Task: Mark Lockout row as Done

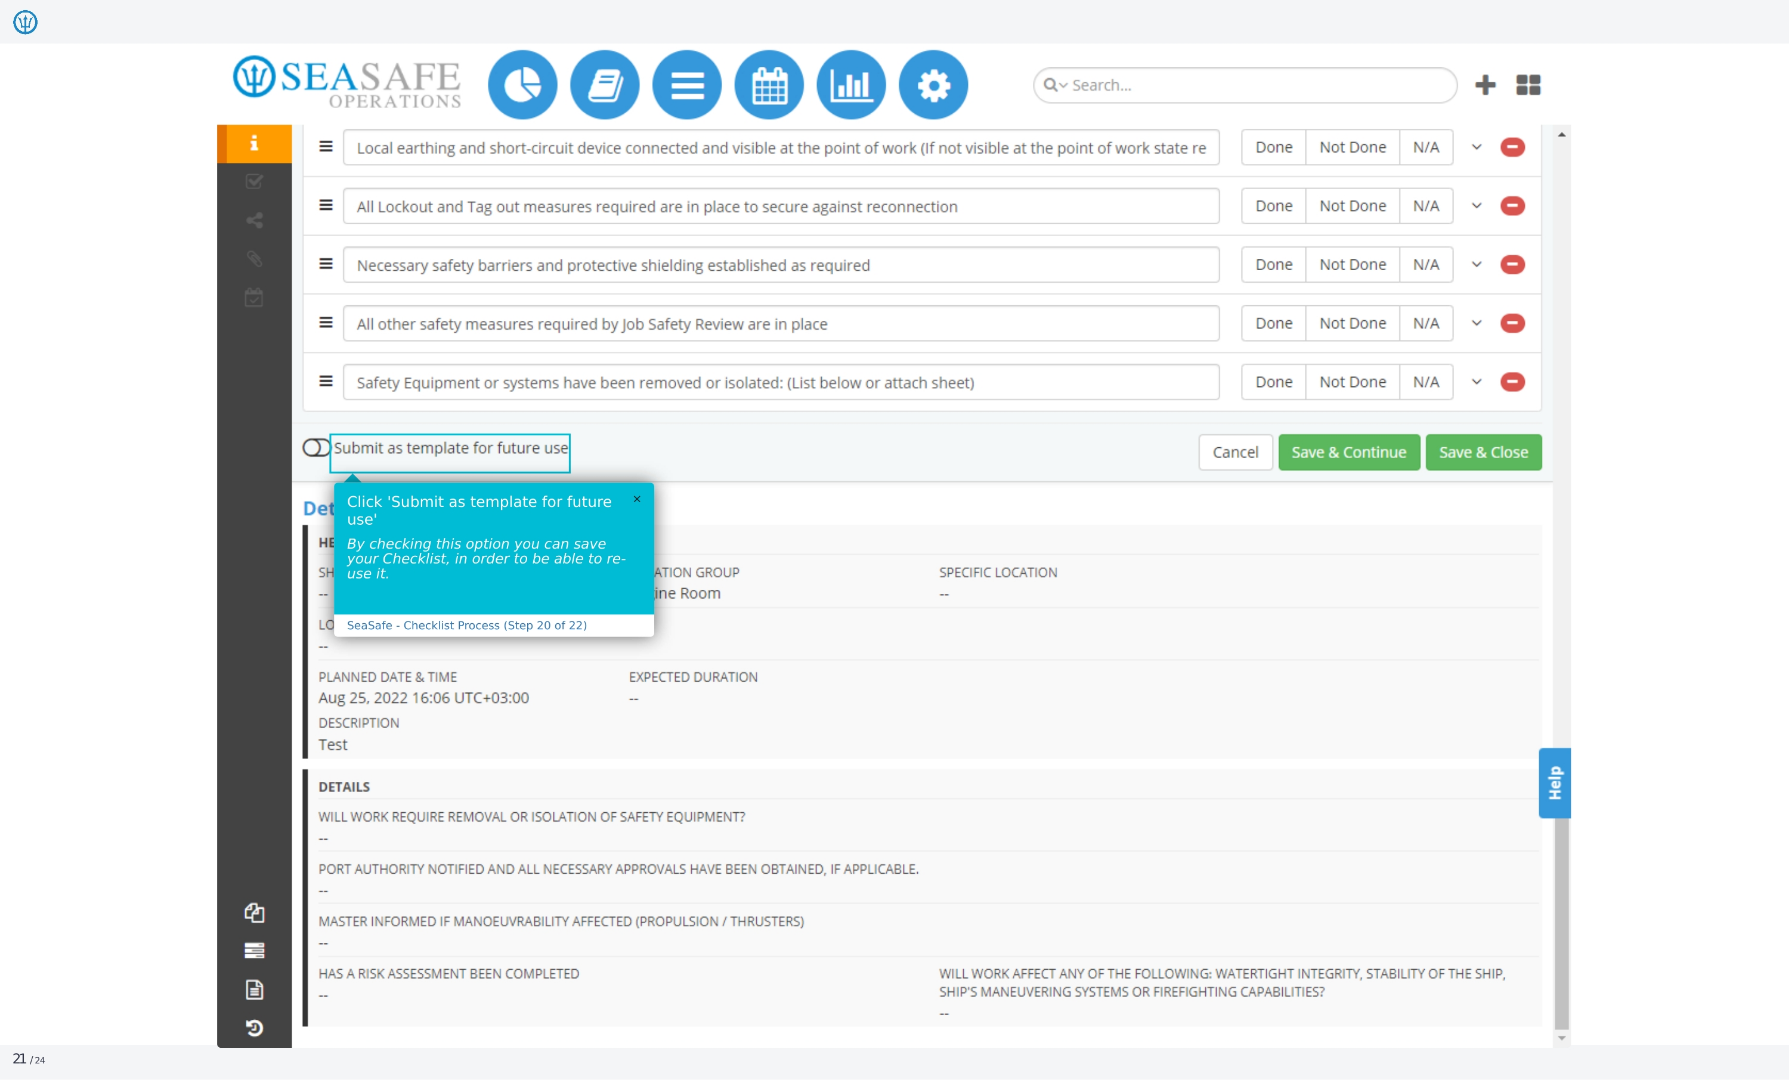Action: [1273, 206]
